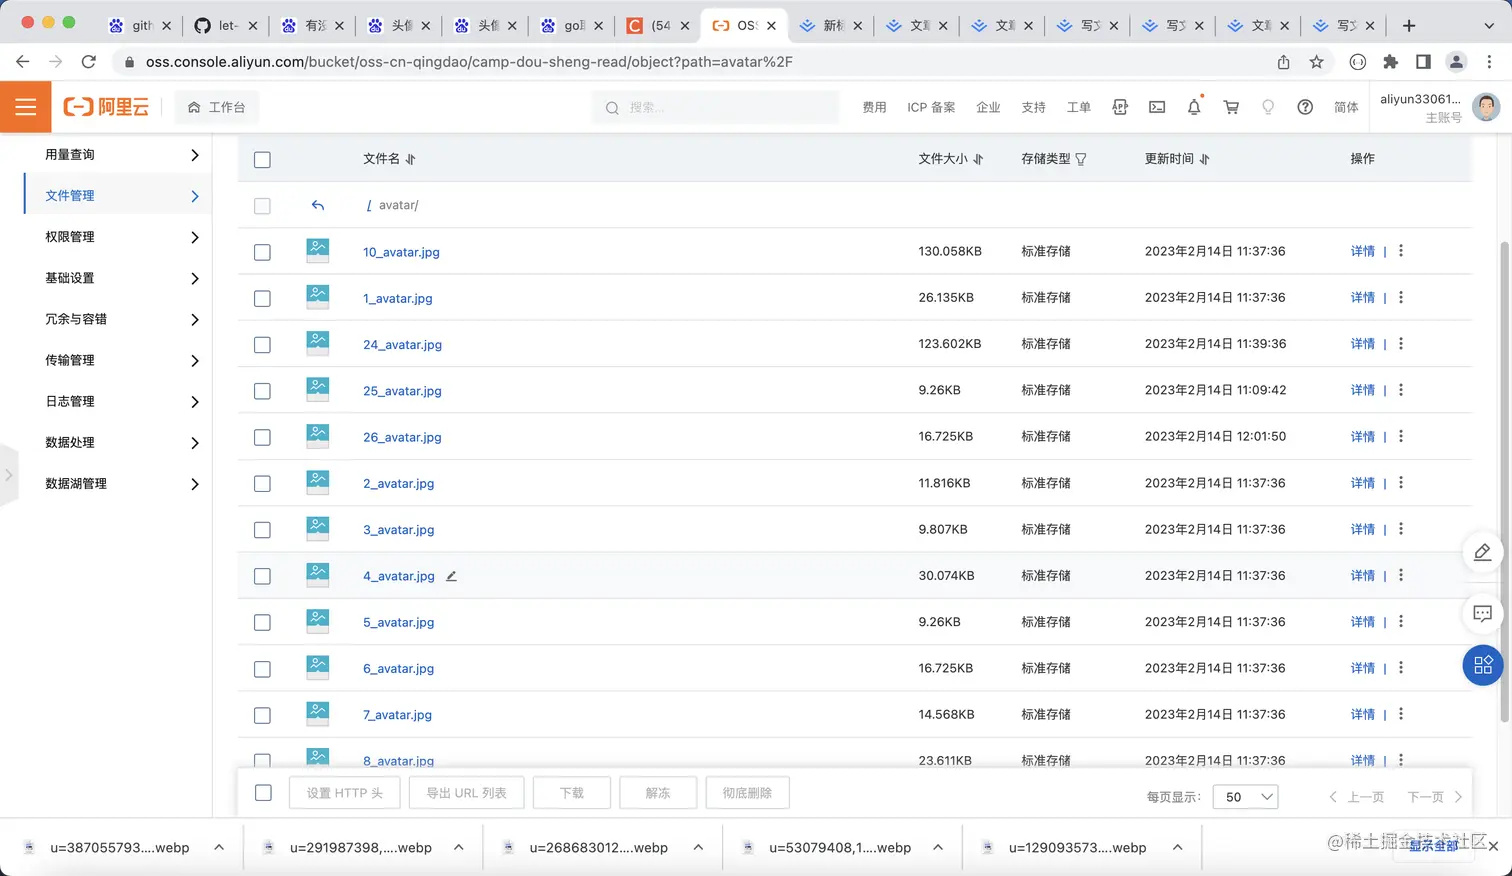The height and width of the screenshot is (876, 1512).
Task: Open the 文件管理 sidebar item
Action: pyautogui.click(x=118, y=196)
